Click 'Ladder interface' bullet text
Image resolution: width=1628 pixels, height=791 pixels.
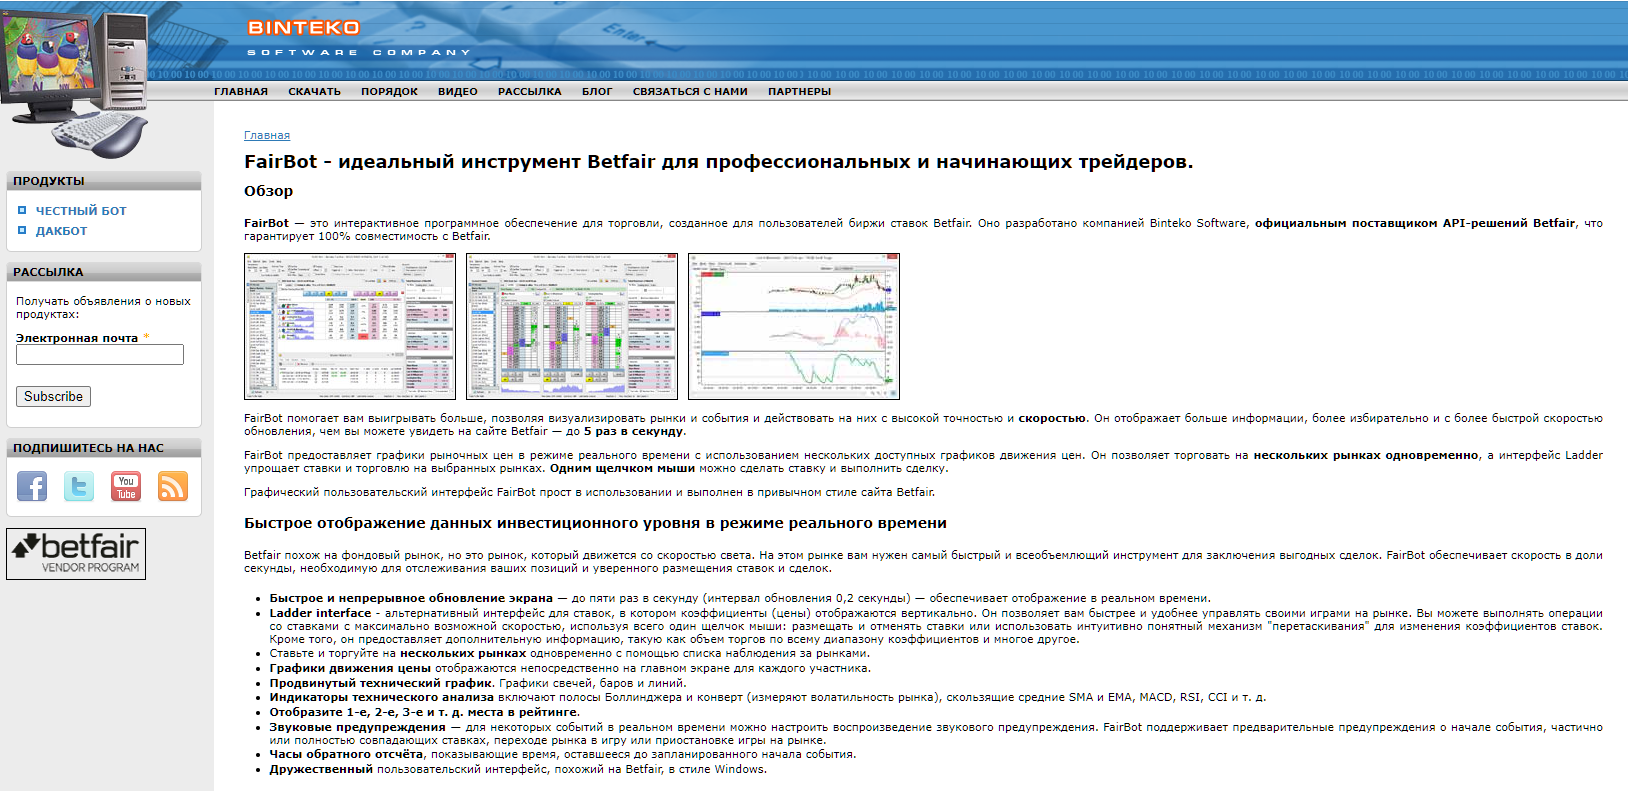tap(320, 613)
